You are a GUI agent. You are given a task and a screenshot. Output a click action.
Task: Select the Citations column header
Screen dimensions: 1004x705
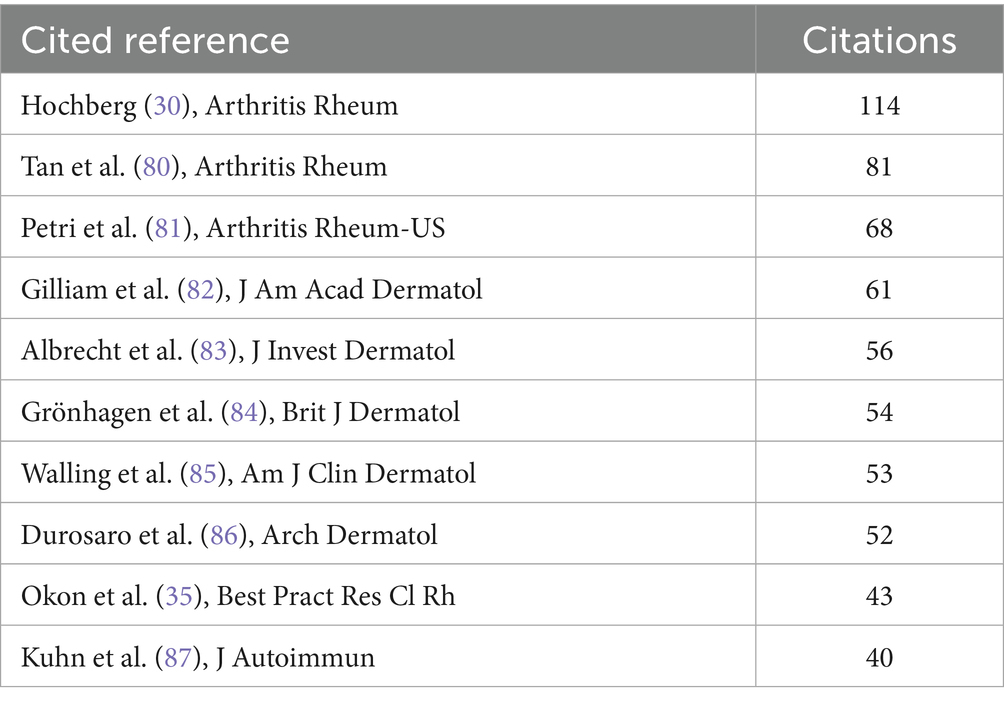(879, 40)
